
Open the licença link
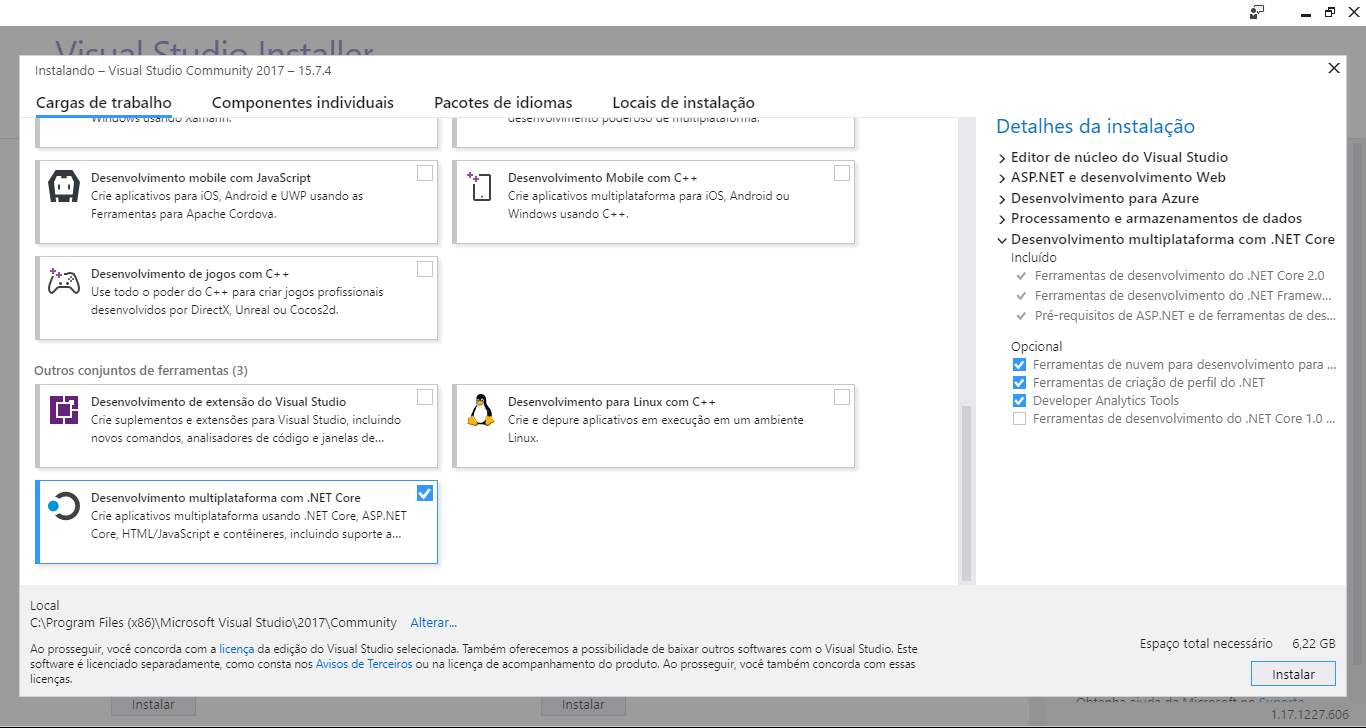coord(237,649)
